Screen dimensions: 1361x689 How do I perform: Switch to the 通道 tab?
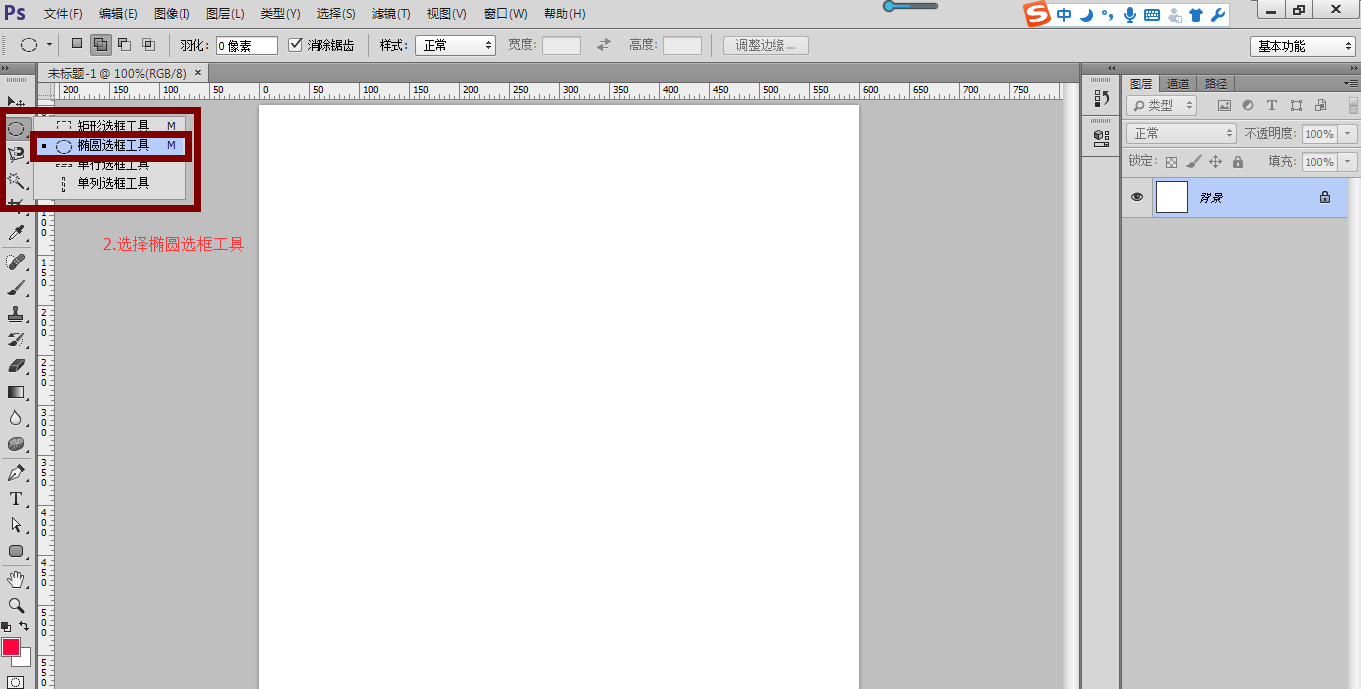pyautogui.click(x=1178, y=83)
